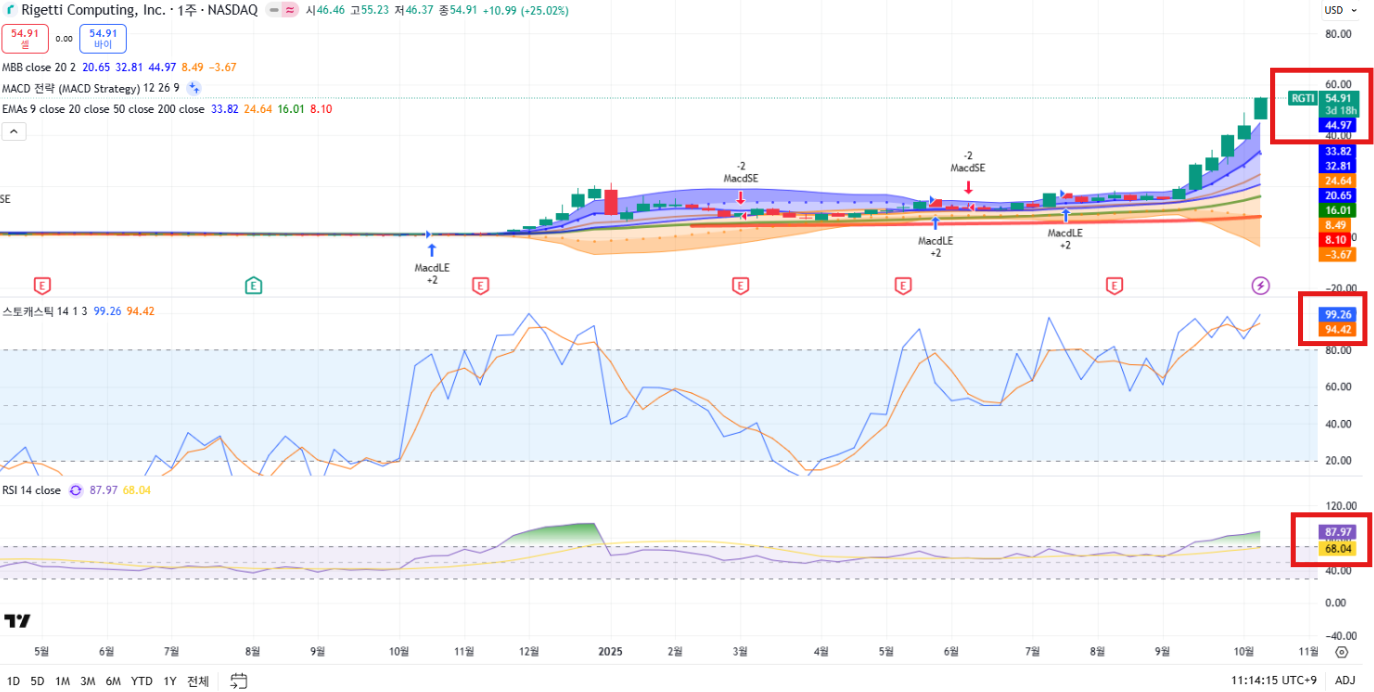Select the 1Y time range
The height and width of the screenshot is (692, 1374).
170,681
